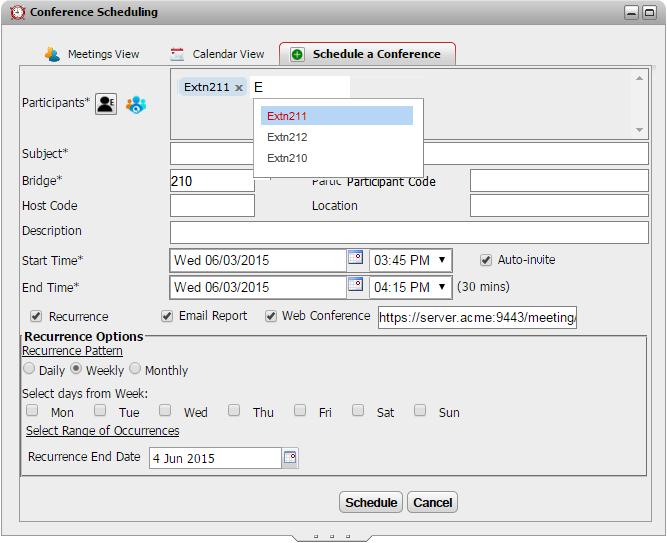Open the Recurrence End Date calendar
The width and height of the screenshot is (667, 543).
point(290,457)
